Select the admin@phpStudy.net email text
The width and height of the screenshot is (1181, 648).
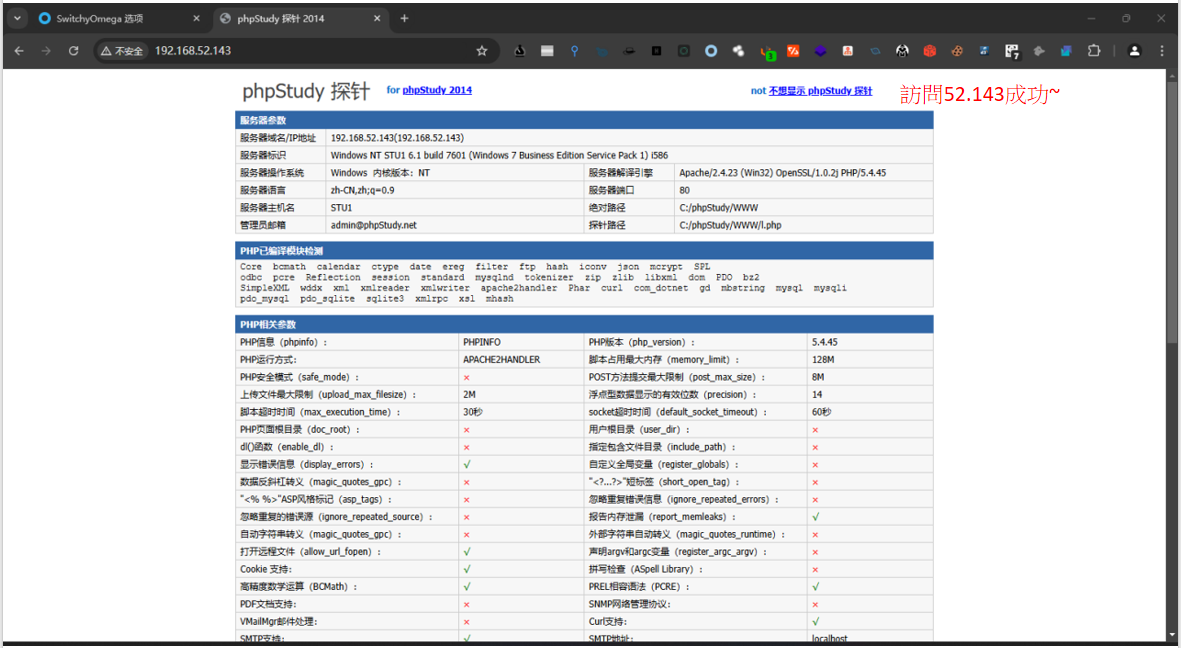click(x=374, y=225)
